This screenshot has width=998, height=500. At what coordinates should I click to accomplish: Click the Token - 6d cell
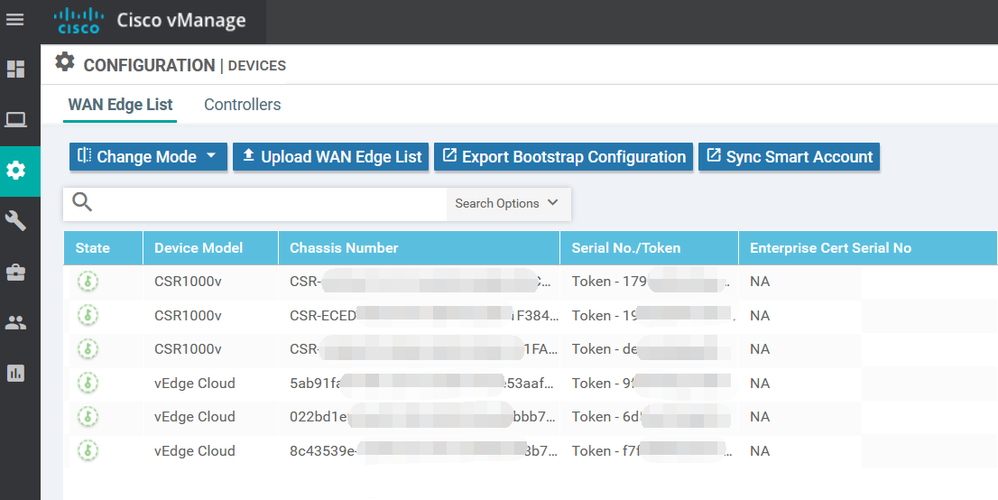[650, 417]
